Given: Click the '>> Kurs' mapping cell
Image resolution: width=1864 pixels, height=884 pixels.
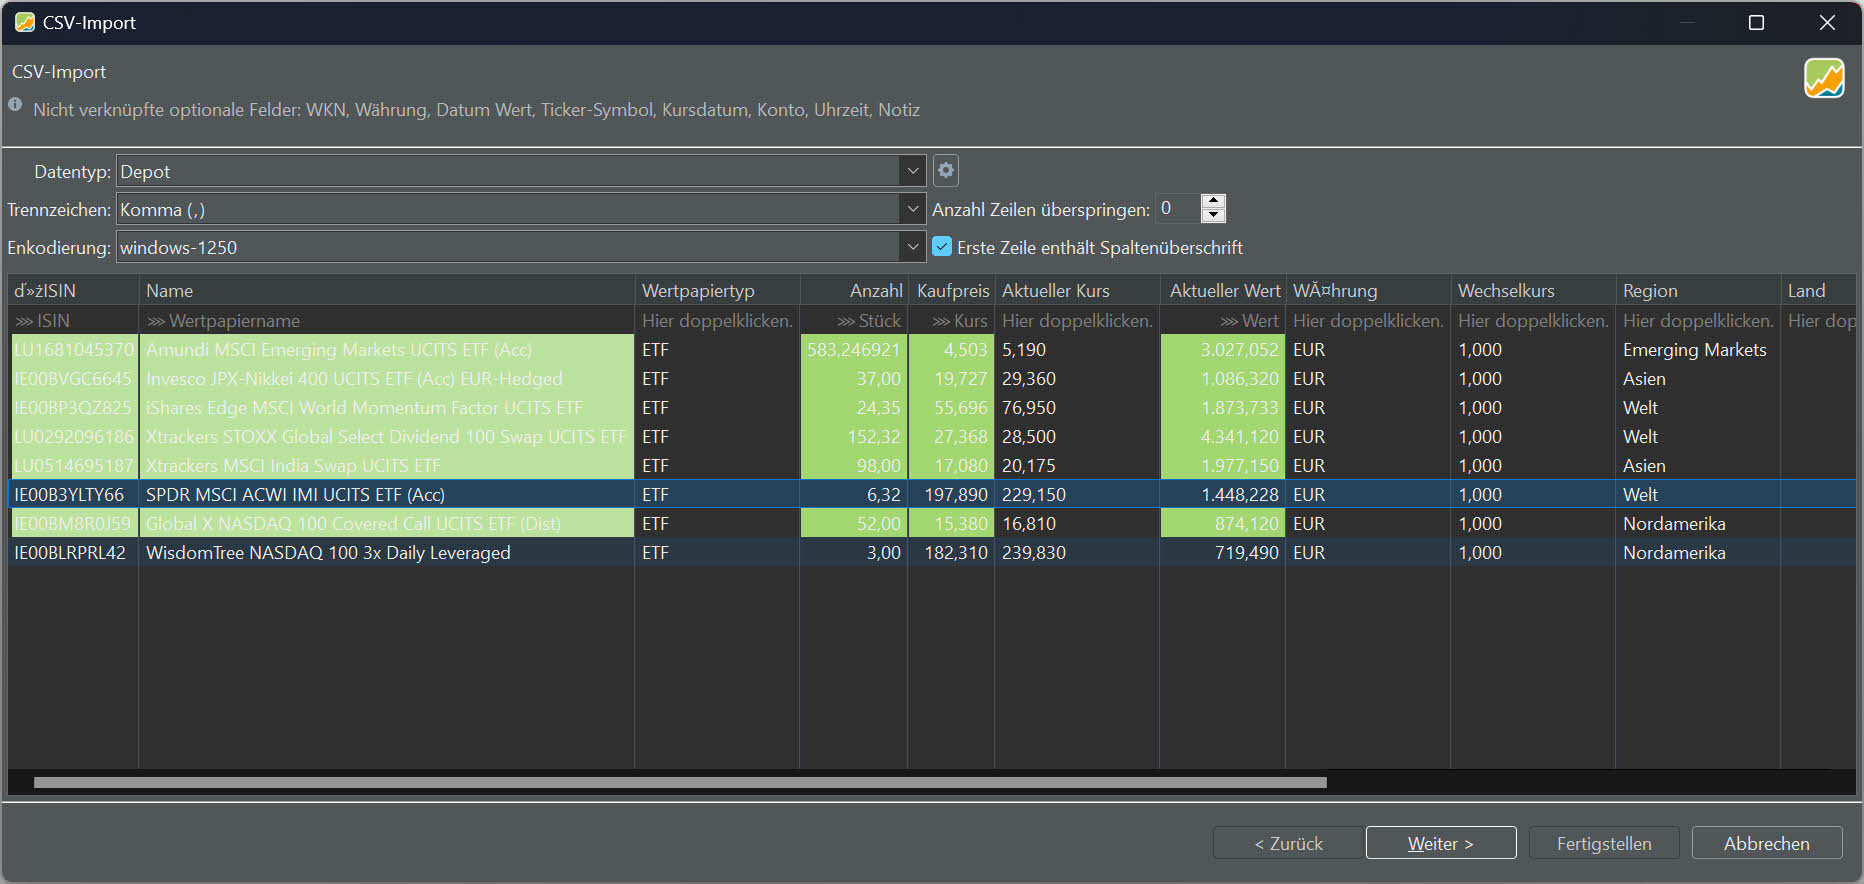Looking at the screenshot, I should coord(951,320).
